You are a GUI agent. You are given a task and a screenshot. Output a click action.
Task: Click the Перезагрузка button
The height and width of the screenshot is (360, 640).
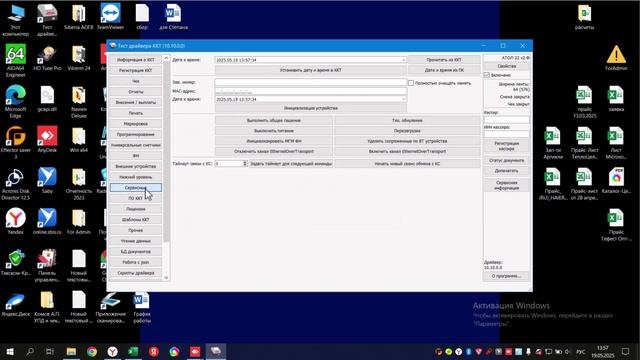point(407,131)
